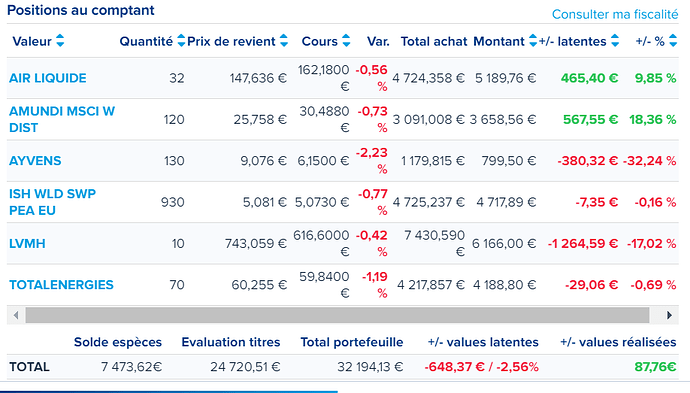This screenshot has height=393, width=690.
Task: Click the horizontal scrollbar thumb
Action: [x=337, y=315]
